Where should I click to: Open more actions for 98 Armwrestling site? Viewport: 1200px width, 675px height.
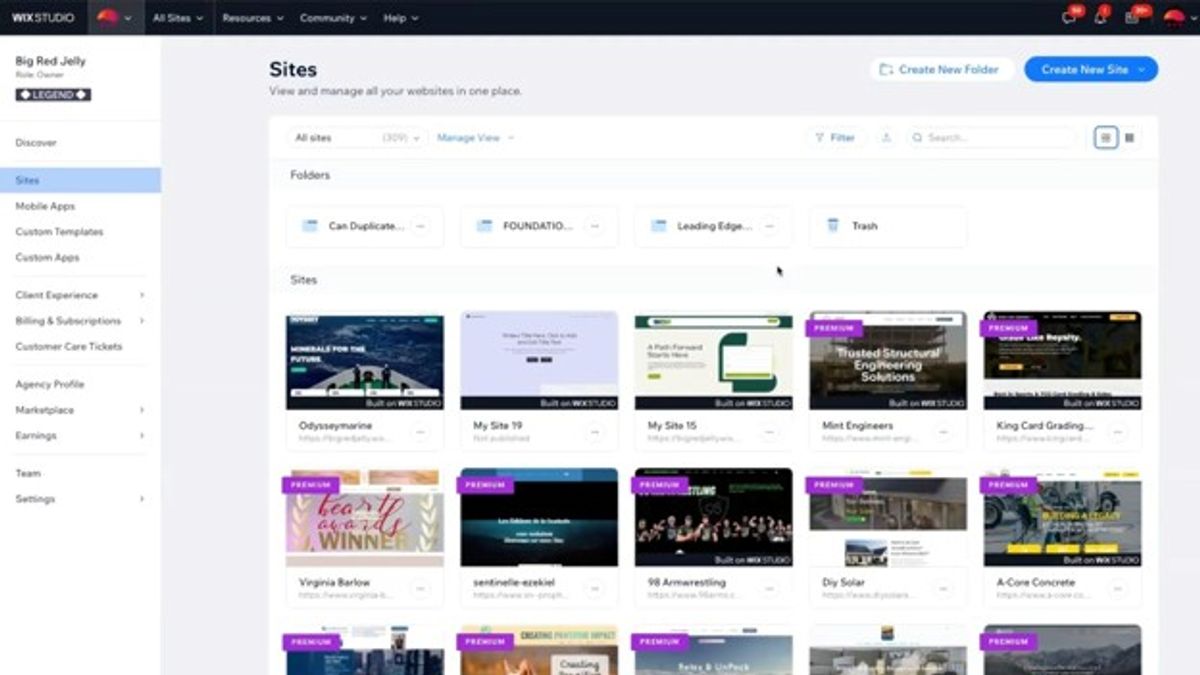pyautogui.click(x=769, y=589)
